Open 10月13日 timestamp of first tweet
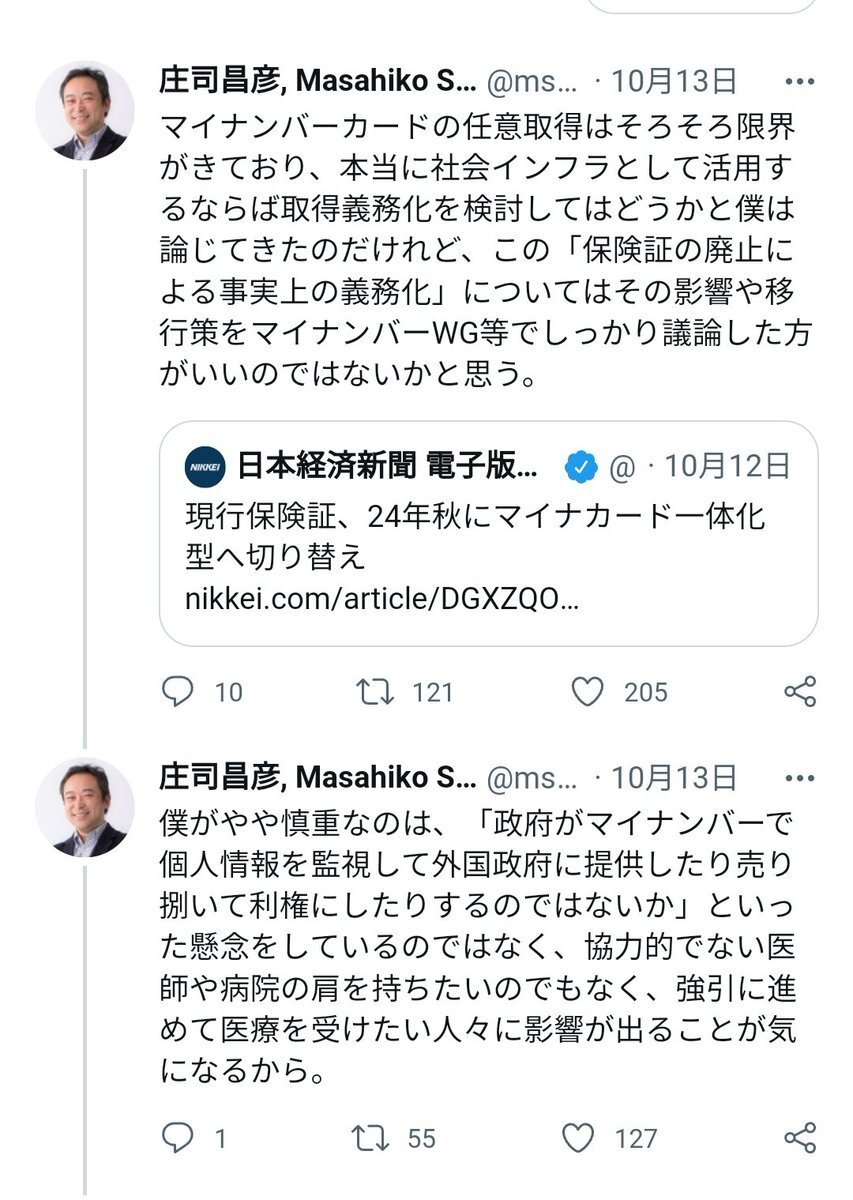Image resolution: width=853 pixels, height=1200 pixels. (673, 81)
